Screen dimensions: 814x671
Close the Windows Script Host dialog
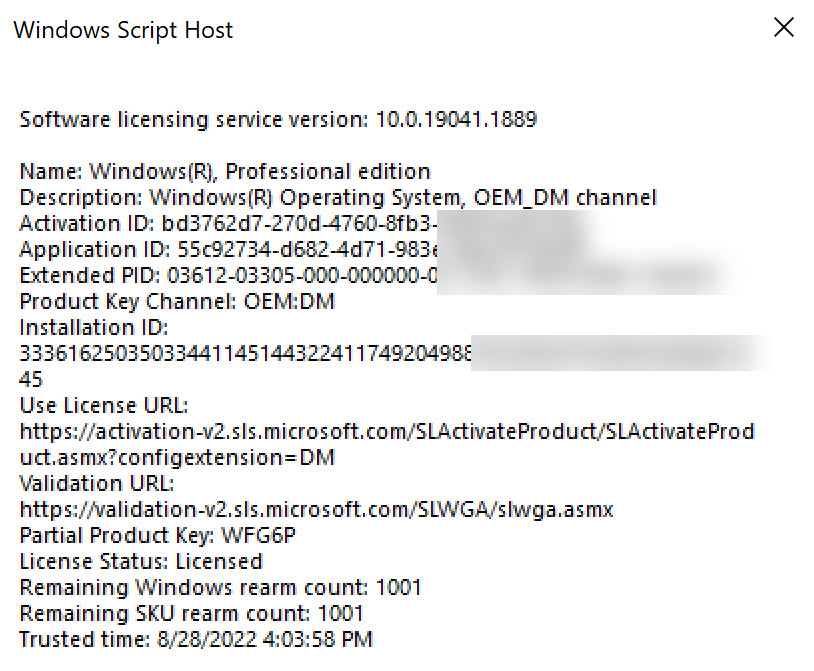[784, 28]
